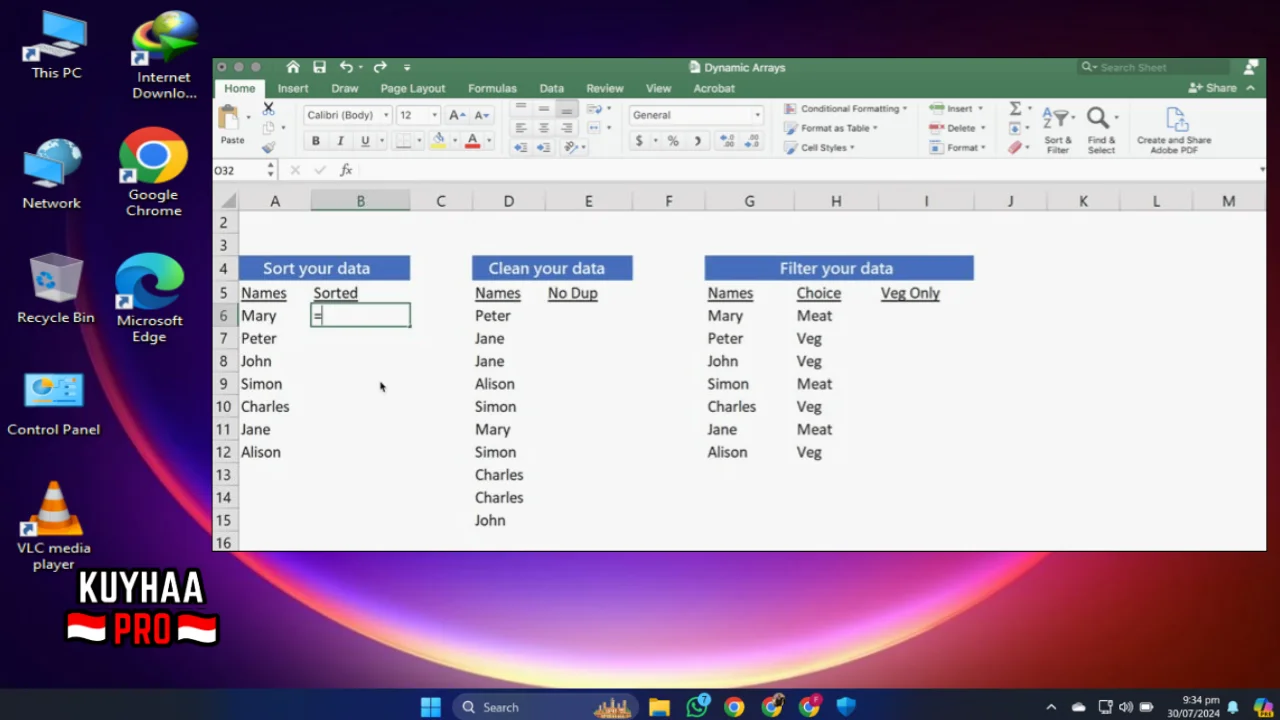Open the Review tab
Viewport: 1280px width, 720px height.
pos(605,88)
